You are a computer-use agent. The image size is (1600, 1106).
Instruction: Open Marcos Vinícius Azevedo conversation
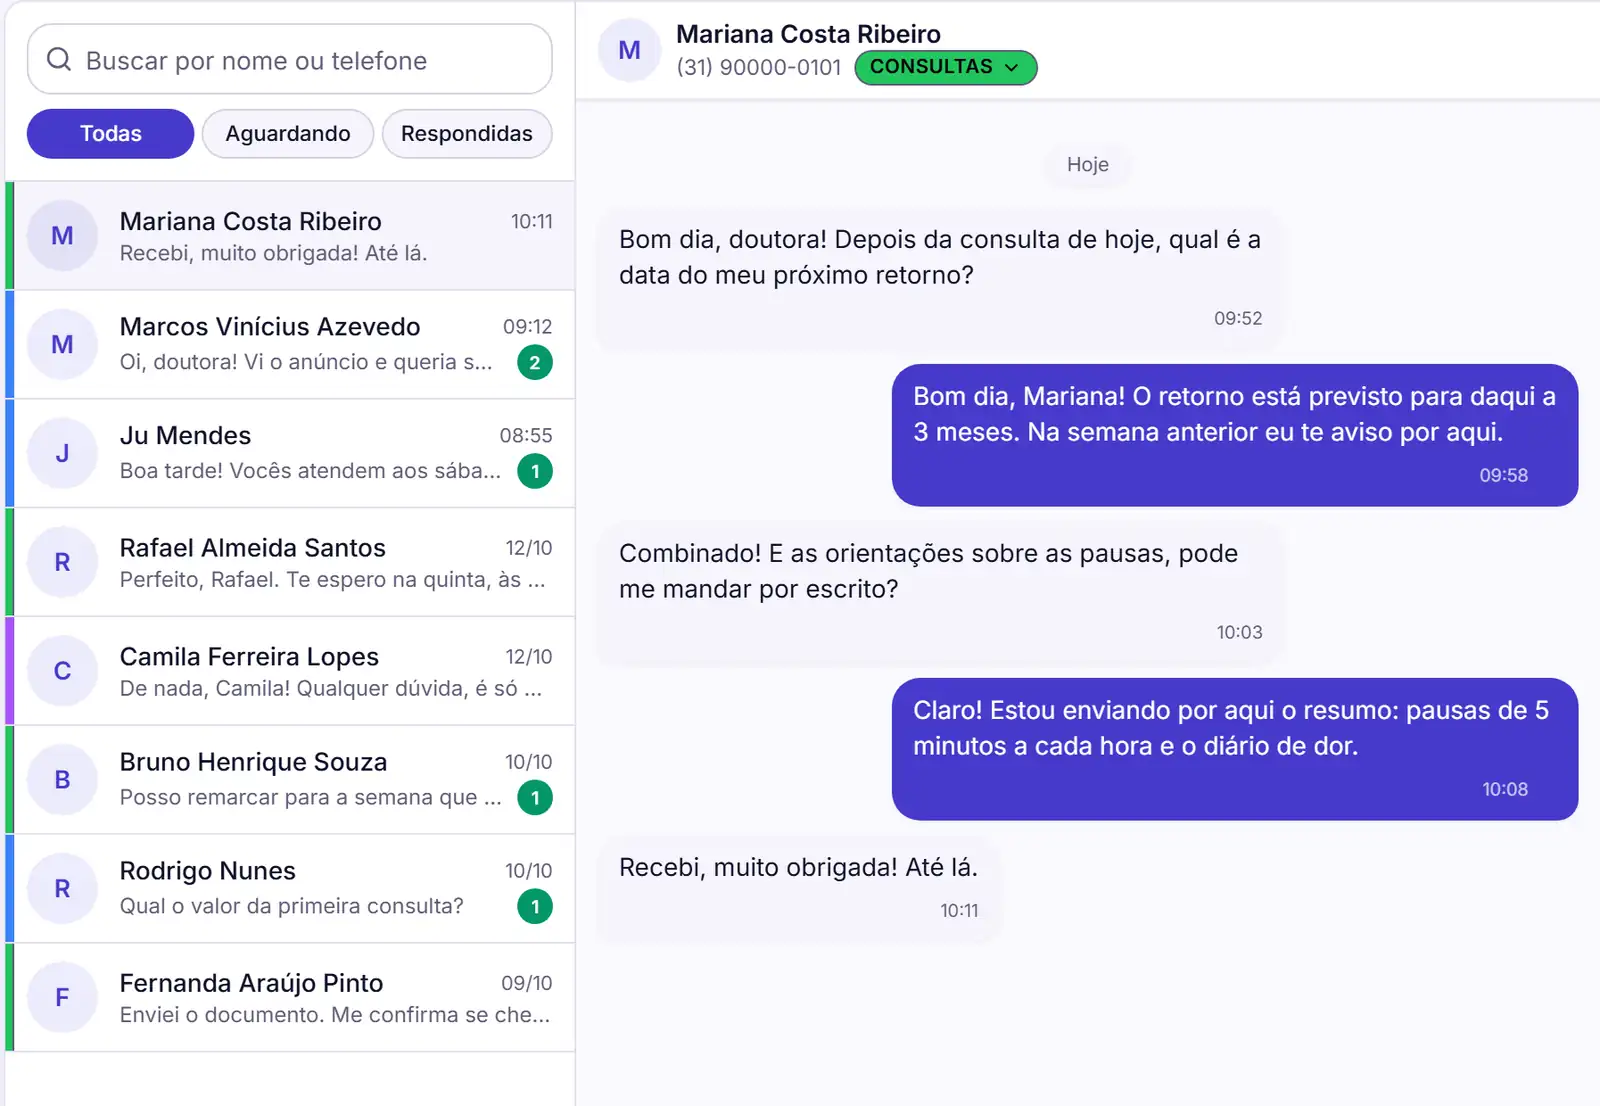pos(292,345)
